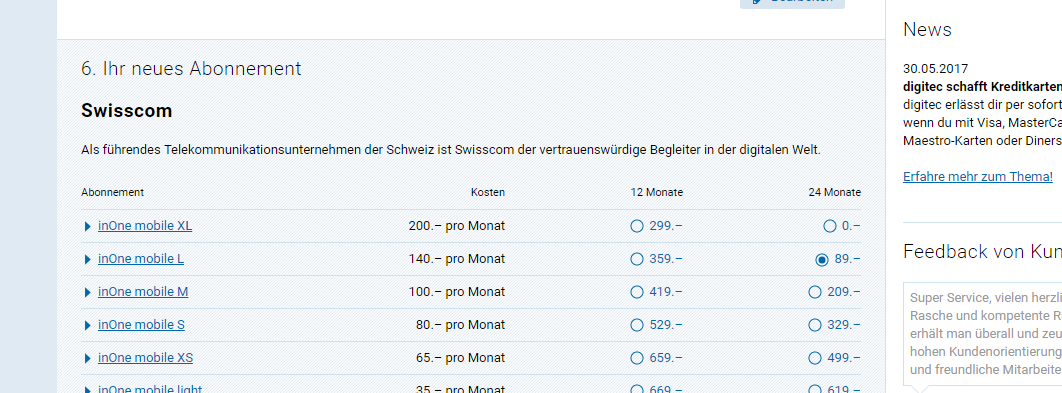Click the '100.– pro Monat' cost cell
The height and width of the screenshot is (393, 1062).
[457, 291]
